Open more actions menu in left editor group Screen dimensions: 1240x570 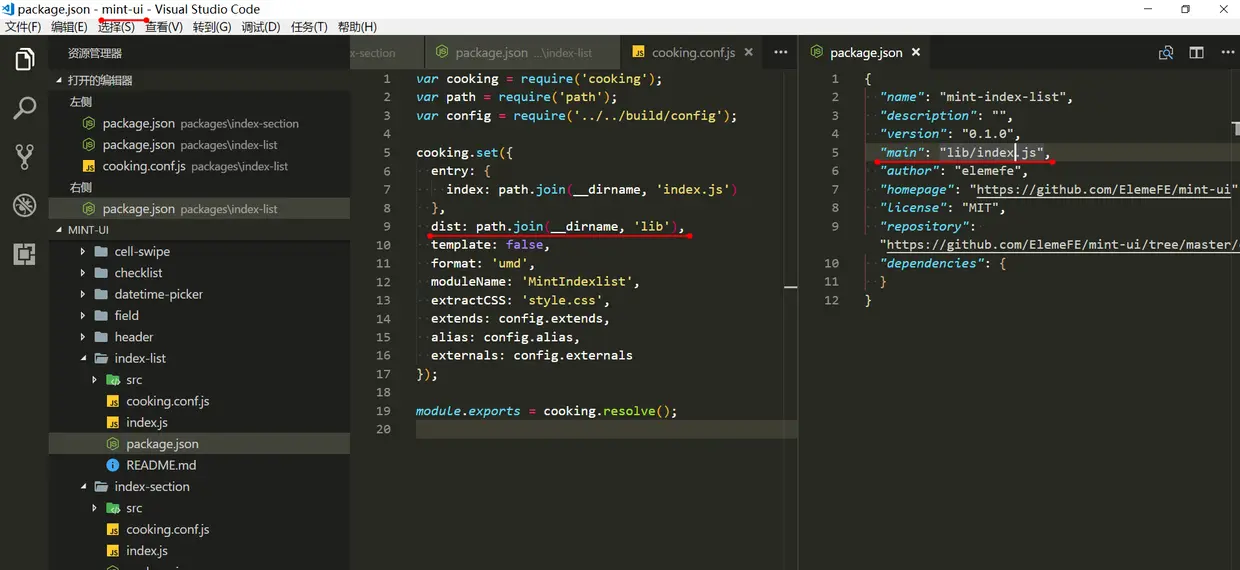781,53
